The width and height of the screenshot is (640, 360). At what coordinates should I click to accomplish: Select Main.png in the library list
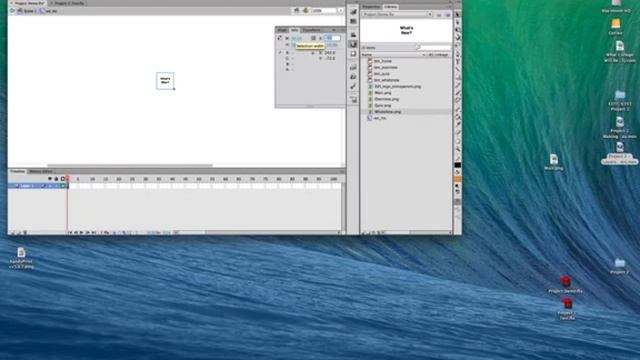coord(382,93)
